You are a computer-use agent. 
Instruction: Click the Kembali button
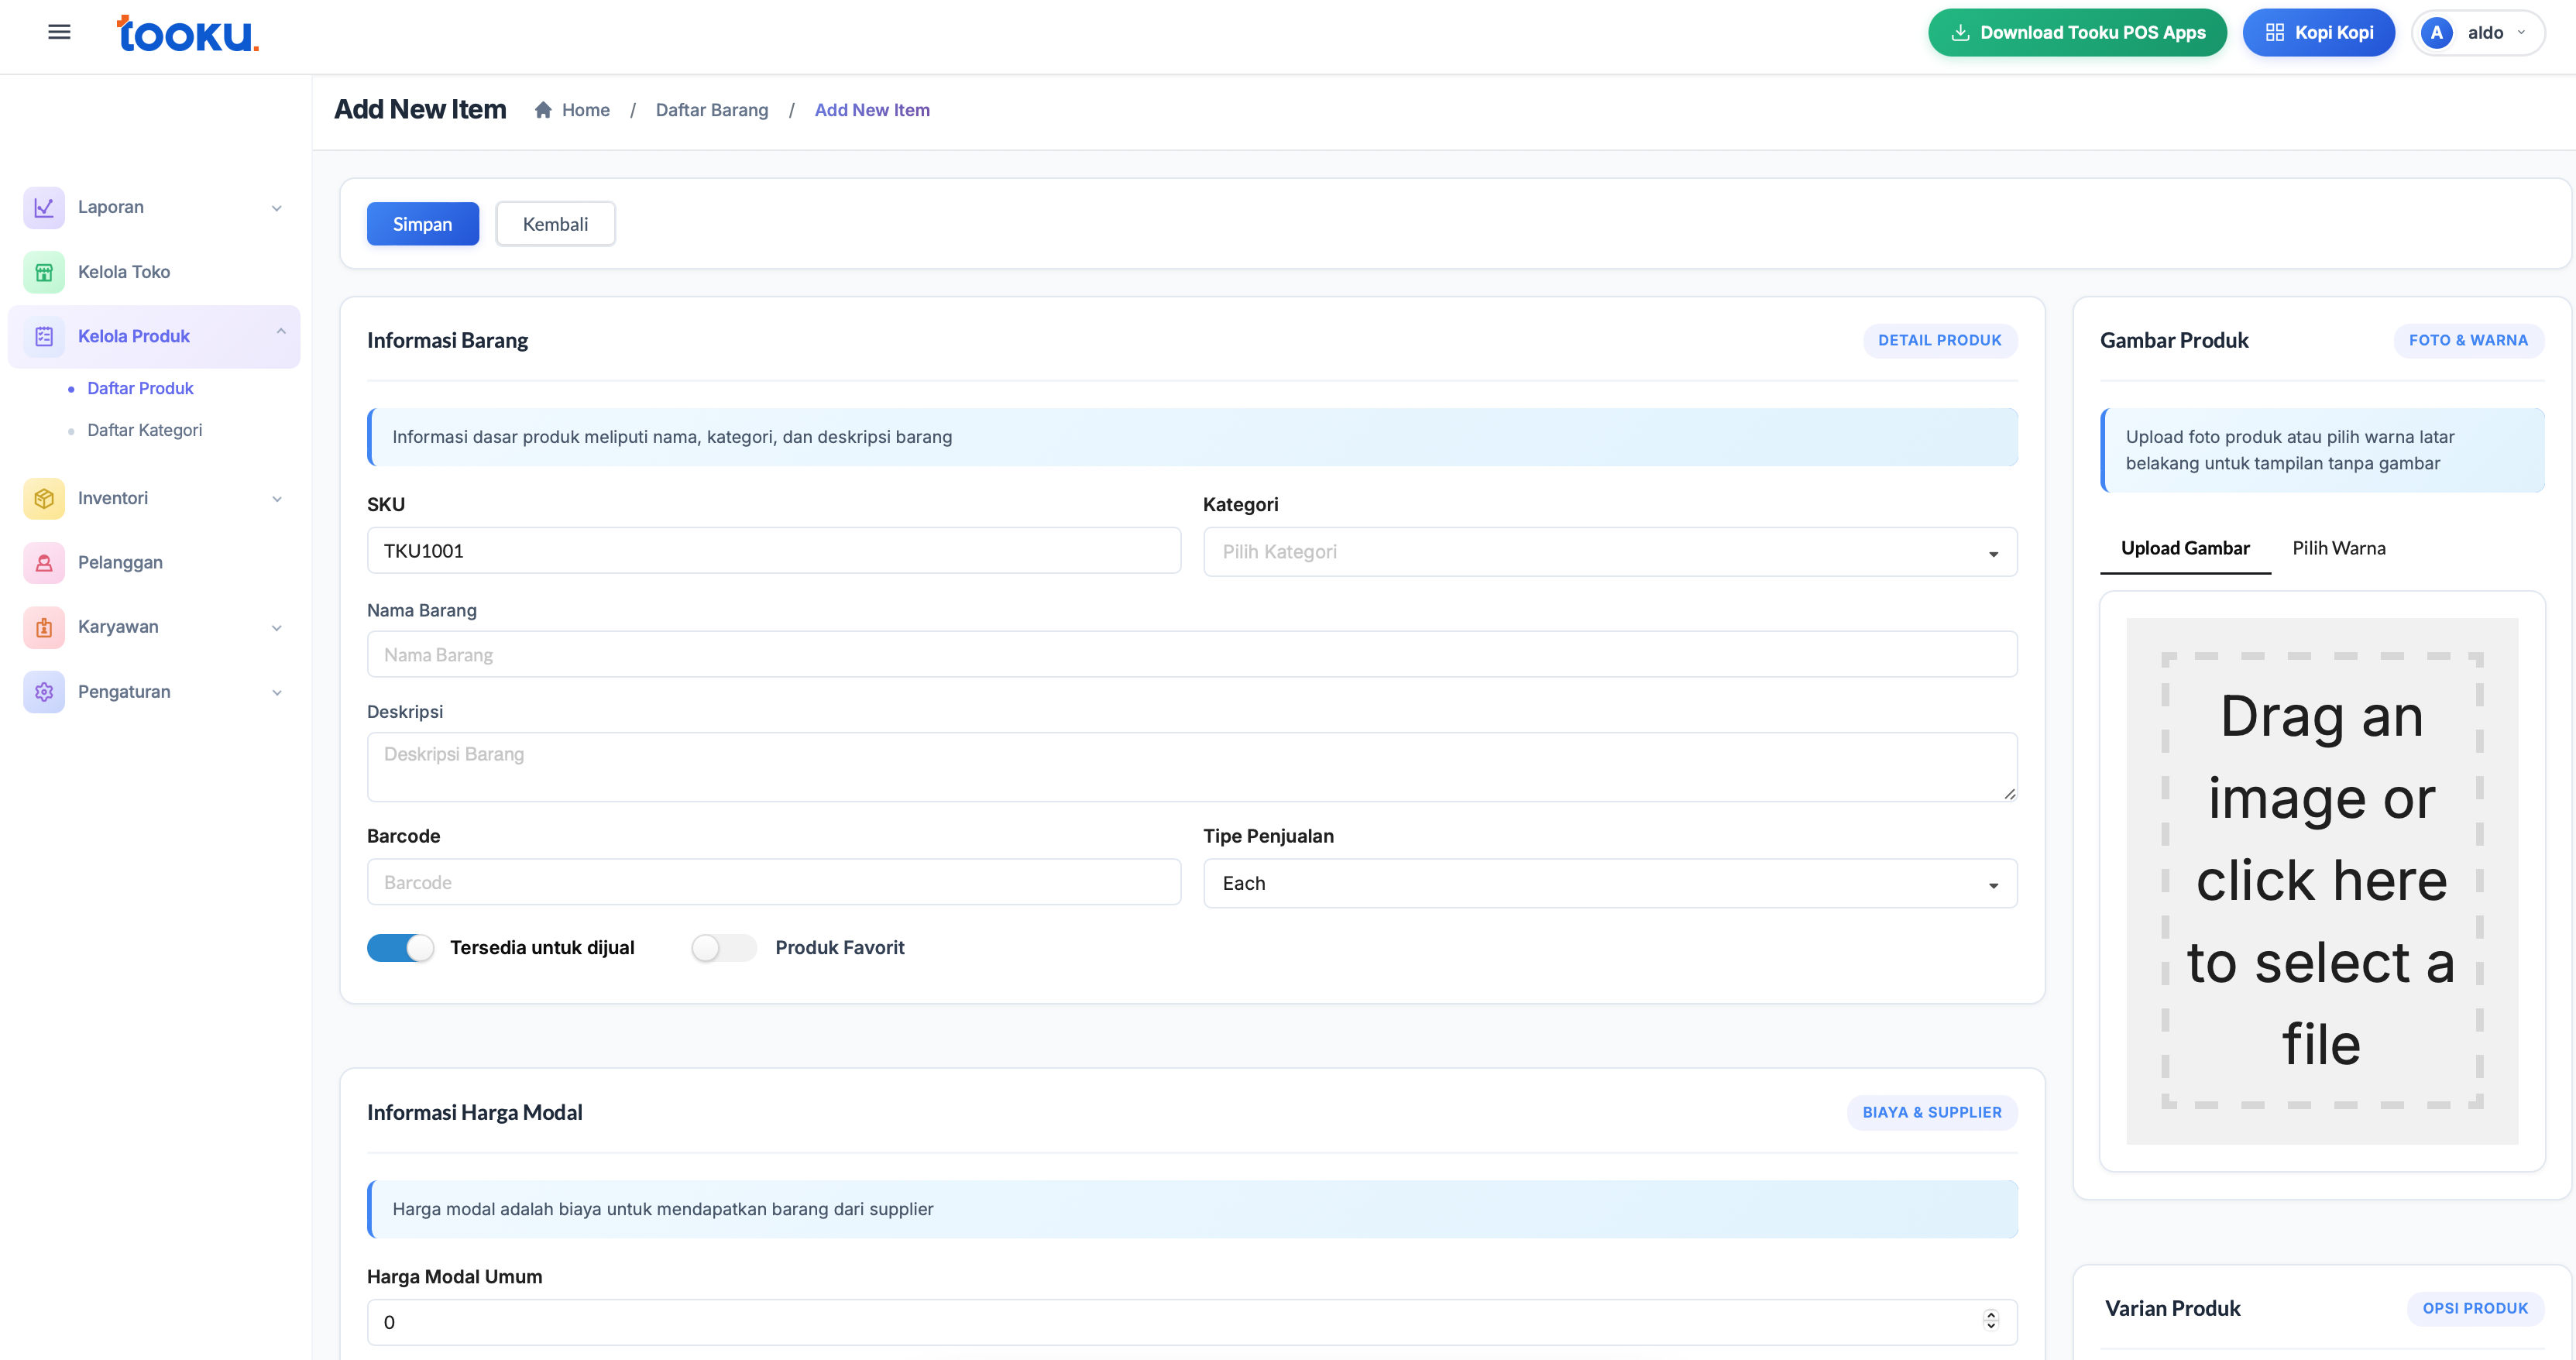click(x=555, y=224)
